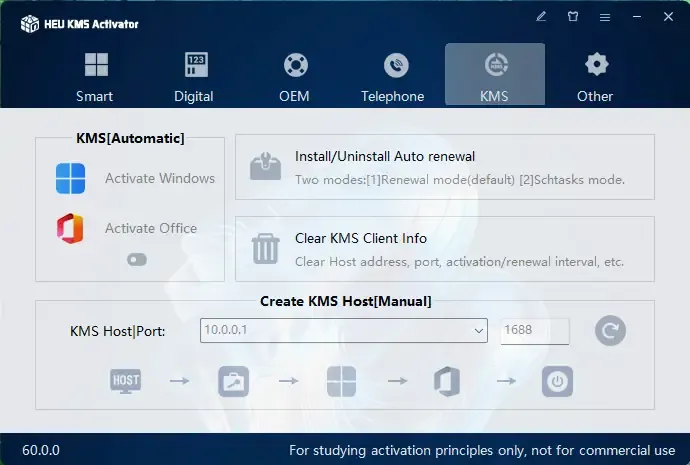Open the skin shirt icon in title bar

(x=573, y=17)
